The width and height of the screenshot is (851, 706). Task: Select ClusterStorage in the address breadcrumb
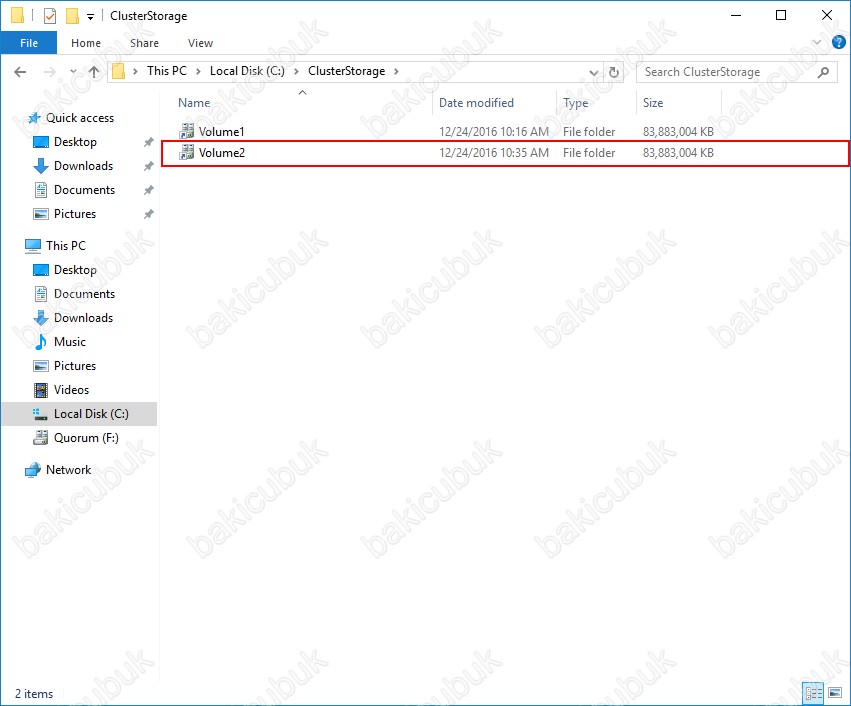click(346, 71)
